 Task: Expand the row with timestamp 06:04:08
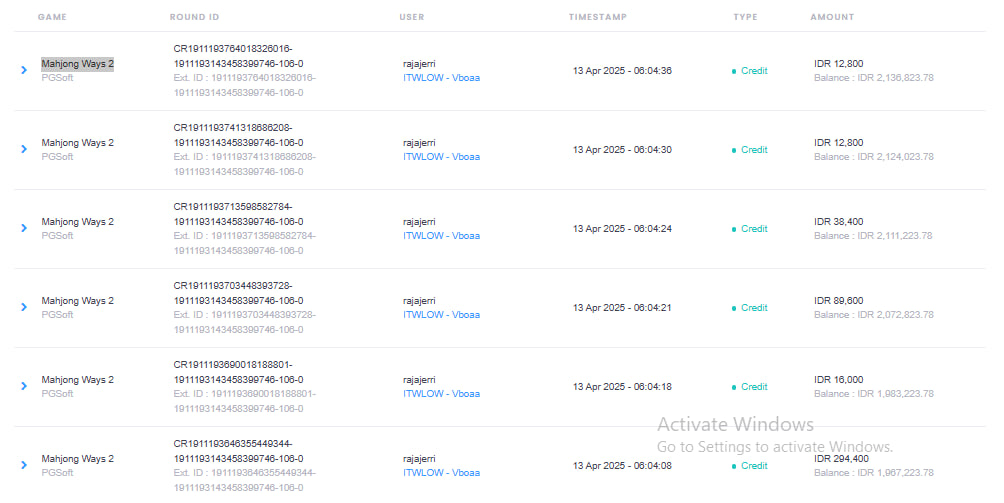[24, 465]
